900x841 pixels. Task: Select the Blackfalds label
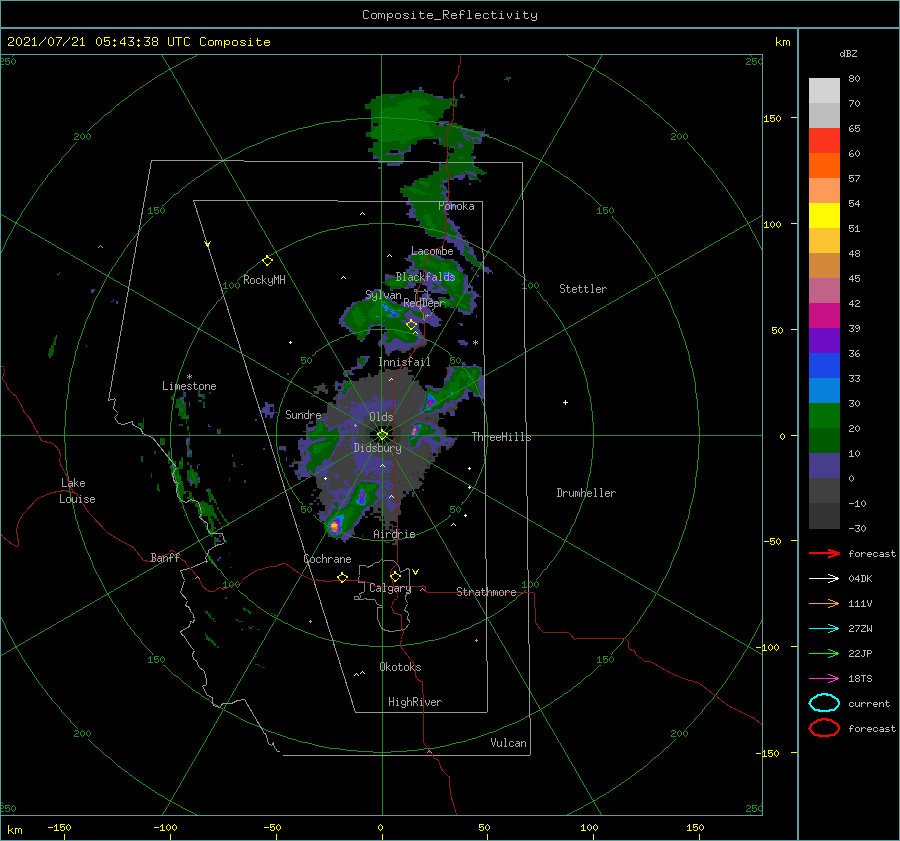[x=425, y=277]
